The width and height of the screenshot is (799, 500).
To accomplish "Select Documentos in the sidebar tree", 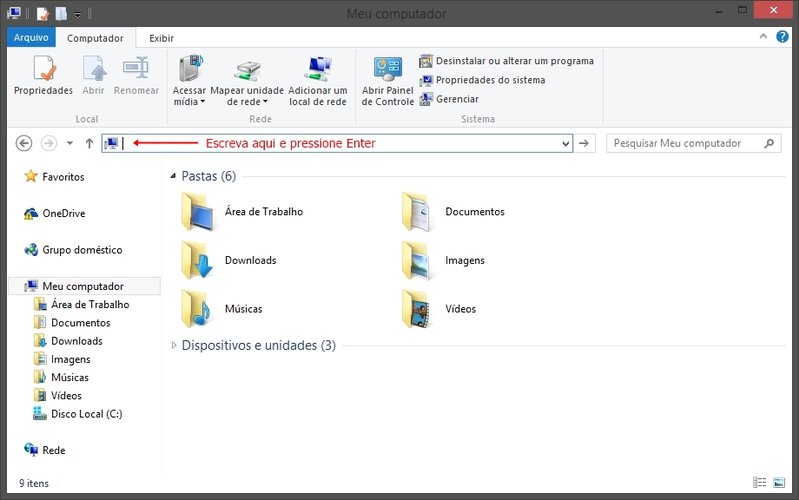I will 72,323.
